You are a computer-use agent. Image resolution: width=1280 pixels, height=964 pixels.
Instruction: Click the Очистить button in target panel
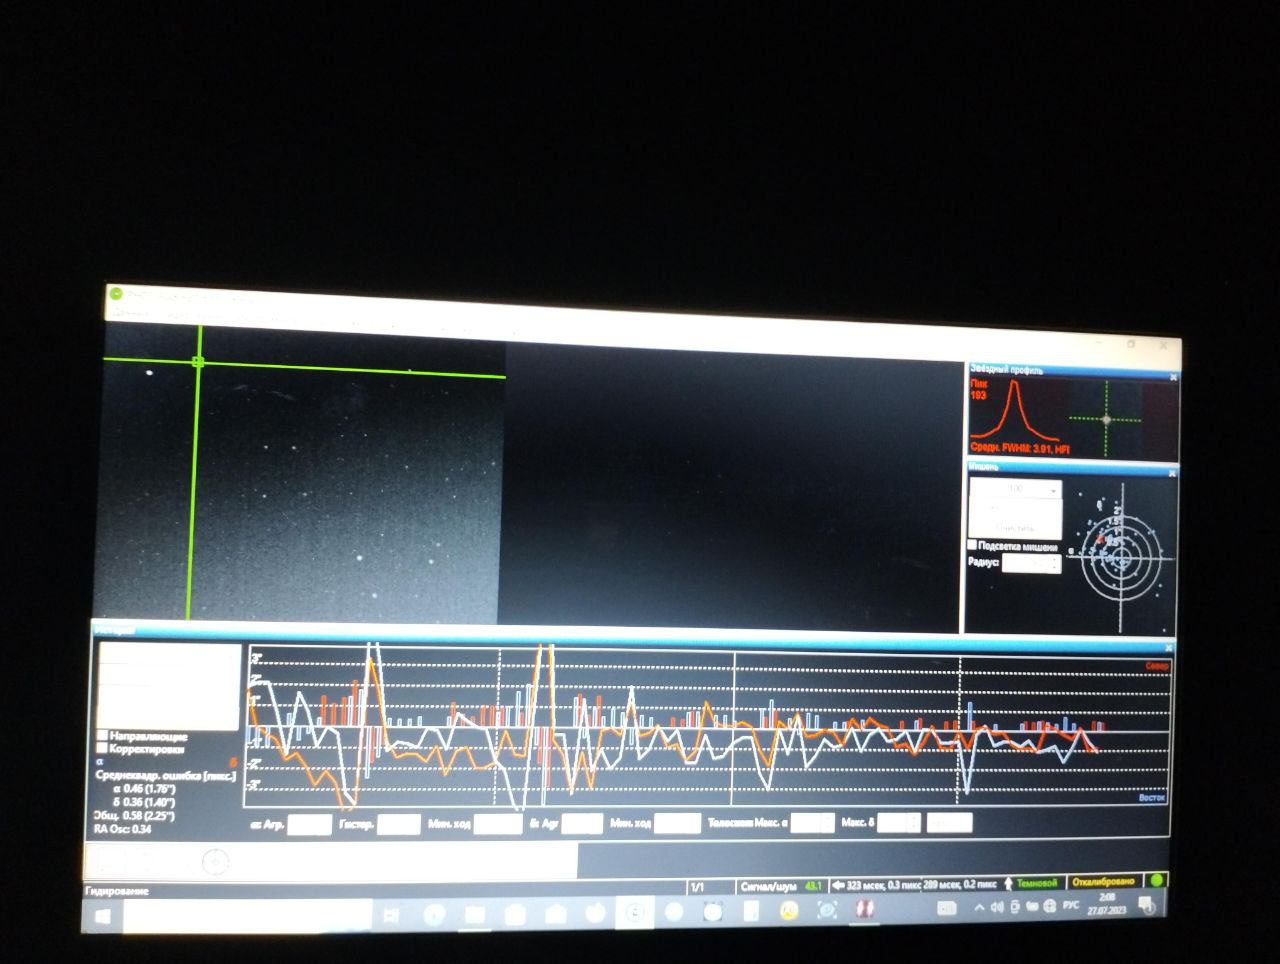[1014, 527]
